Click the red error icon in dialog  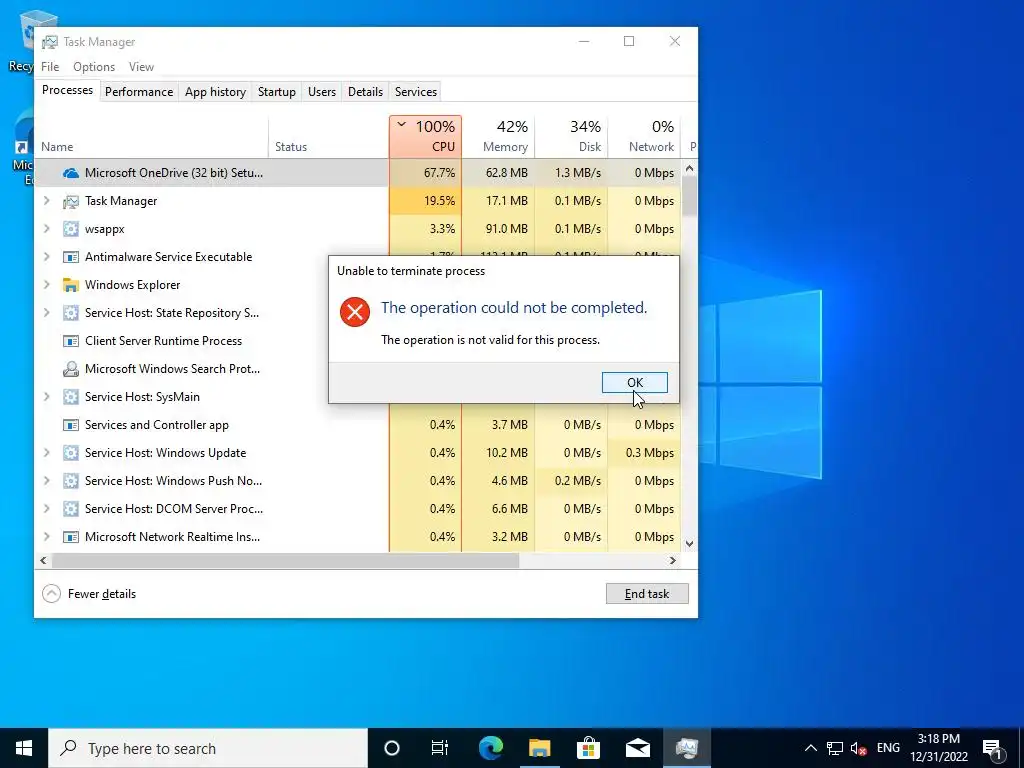tap(355, 312)
